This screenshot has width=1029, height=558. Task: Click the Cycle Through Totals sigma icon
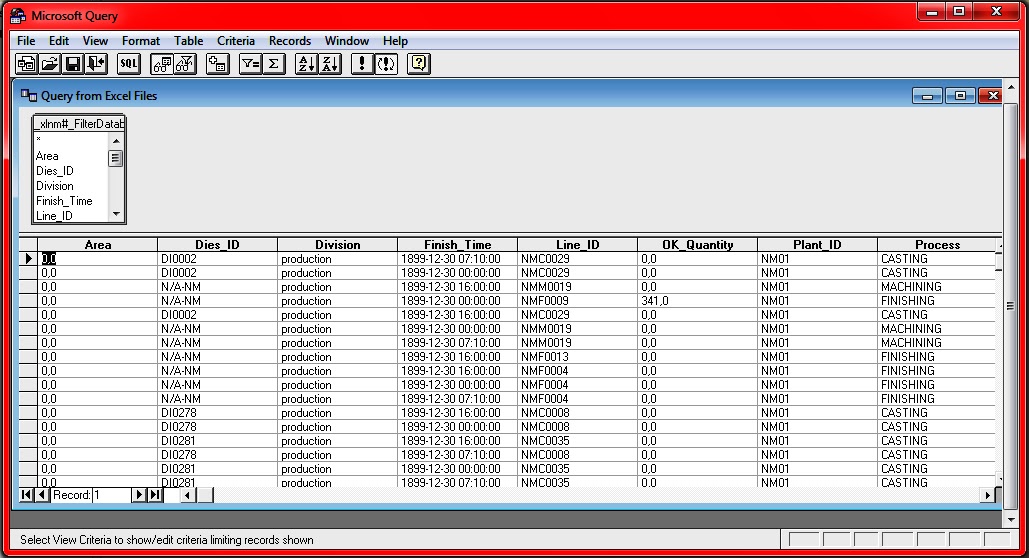274,64
